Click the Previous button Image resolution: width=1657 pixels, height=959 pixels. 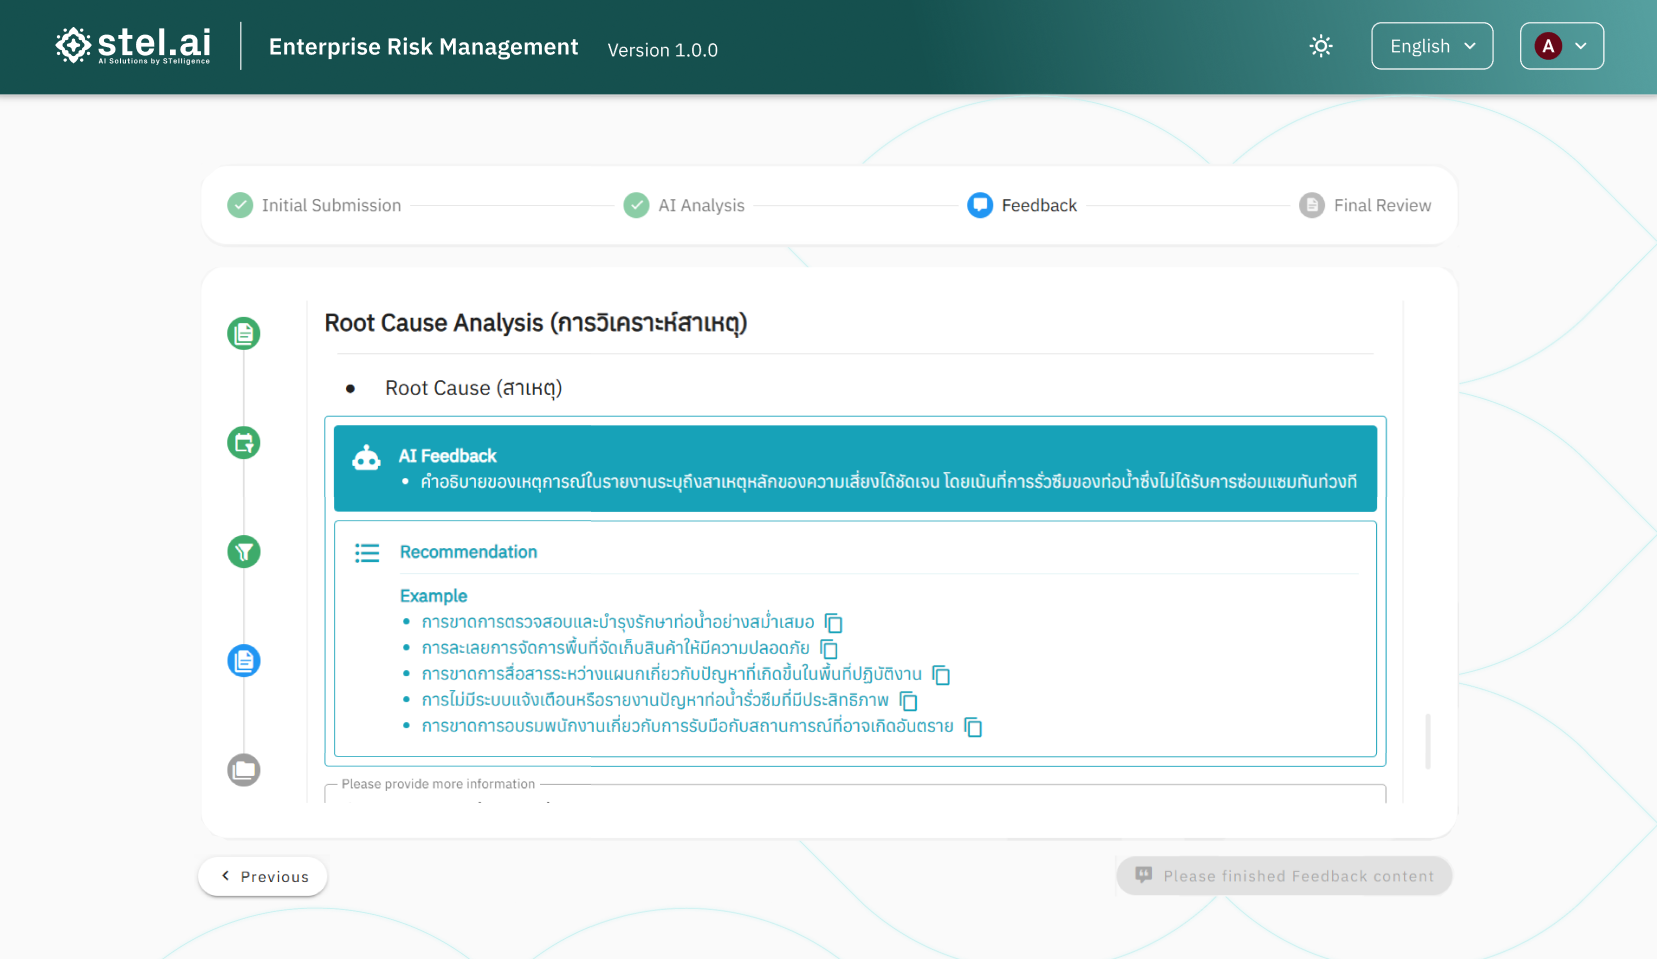click(x=263, y=876)
